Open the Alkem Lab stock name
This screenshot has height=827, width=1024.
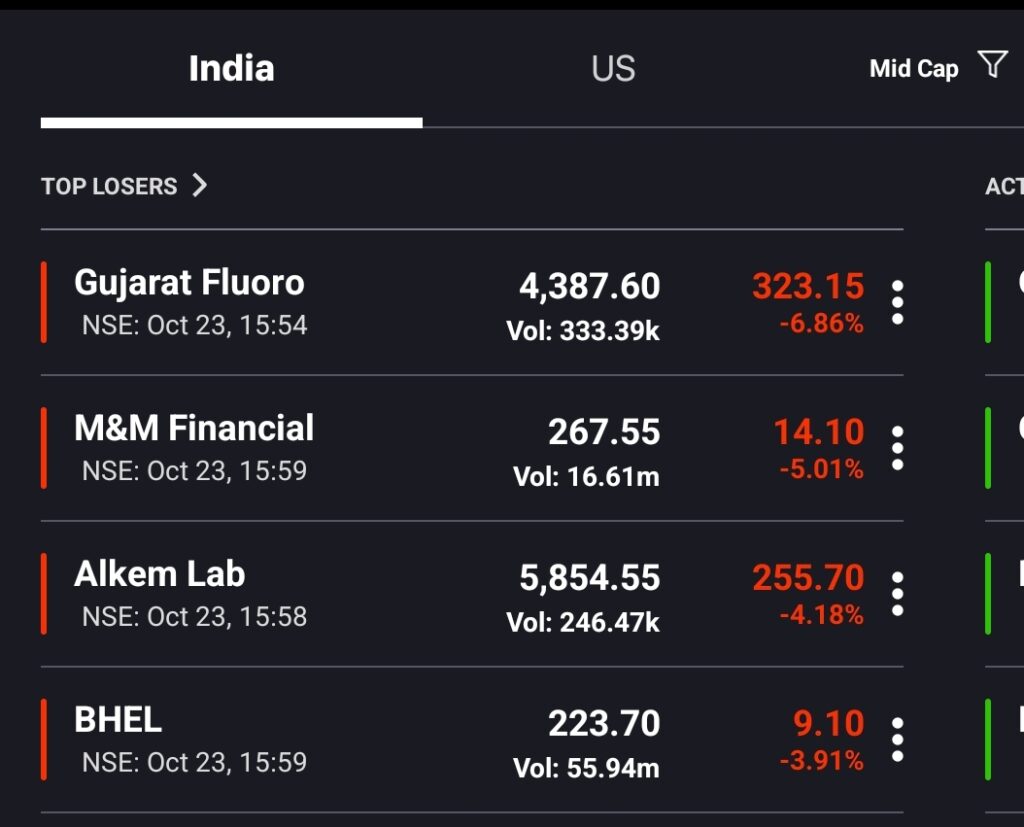(159, 574)
